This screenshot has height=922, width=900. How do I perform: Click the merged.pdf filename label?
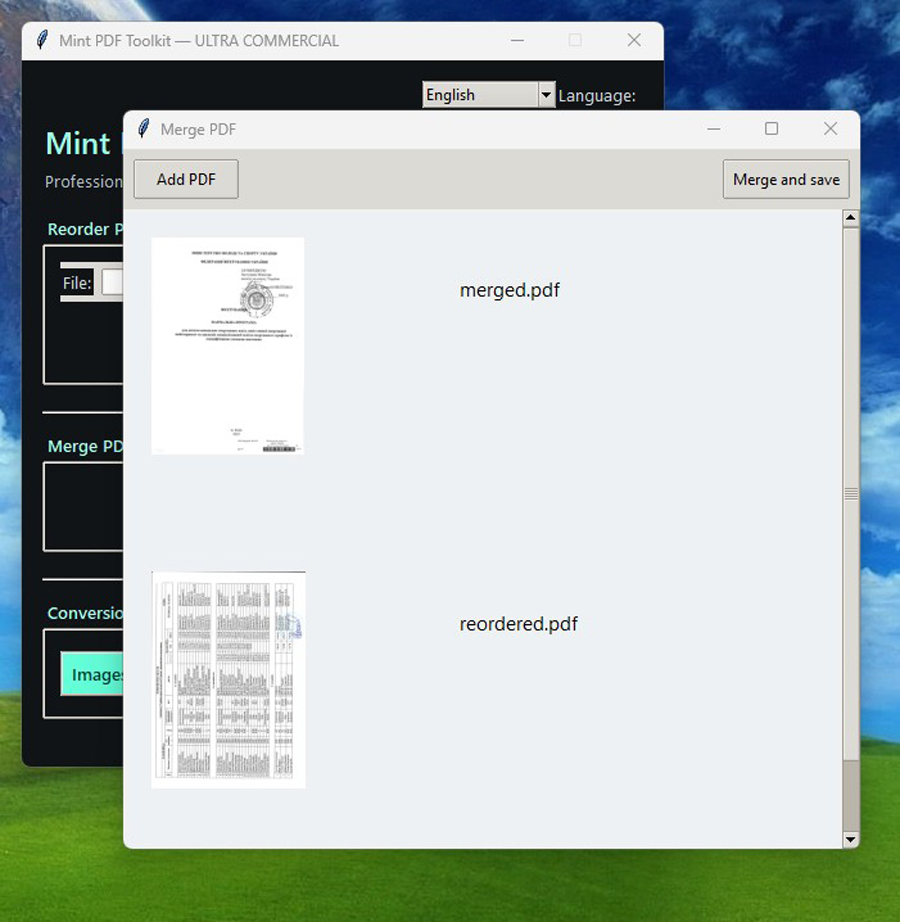pyautogui.click(x=510, y=290)
